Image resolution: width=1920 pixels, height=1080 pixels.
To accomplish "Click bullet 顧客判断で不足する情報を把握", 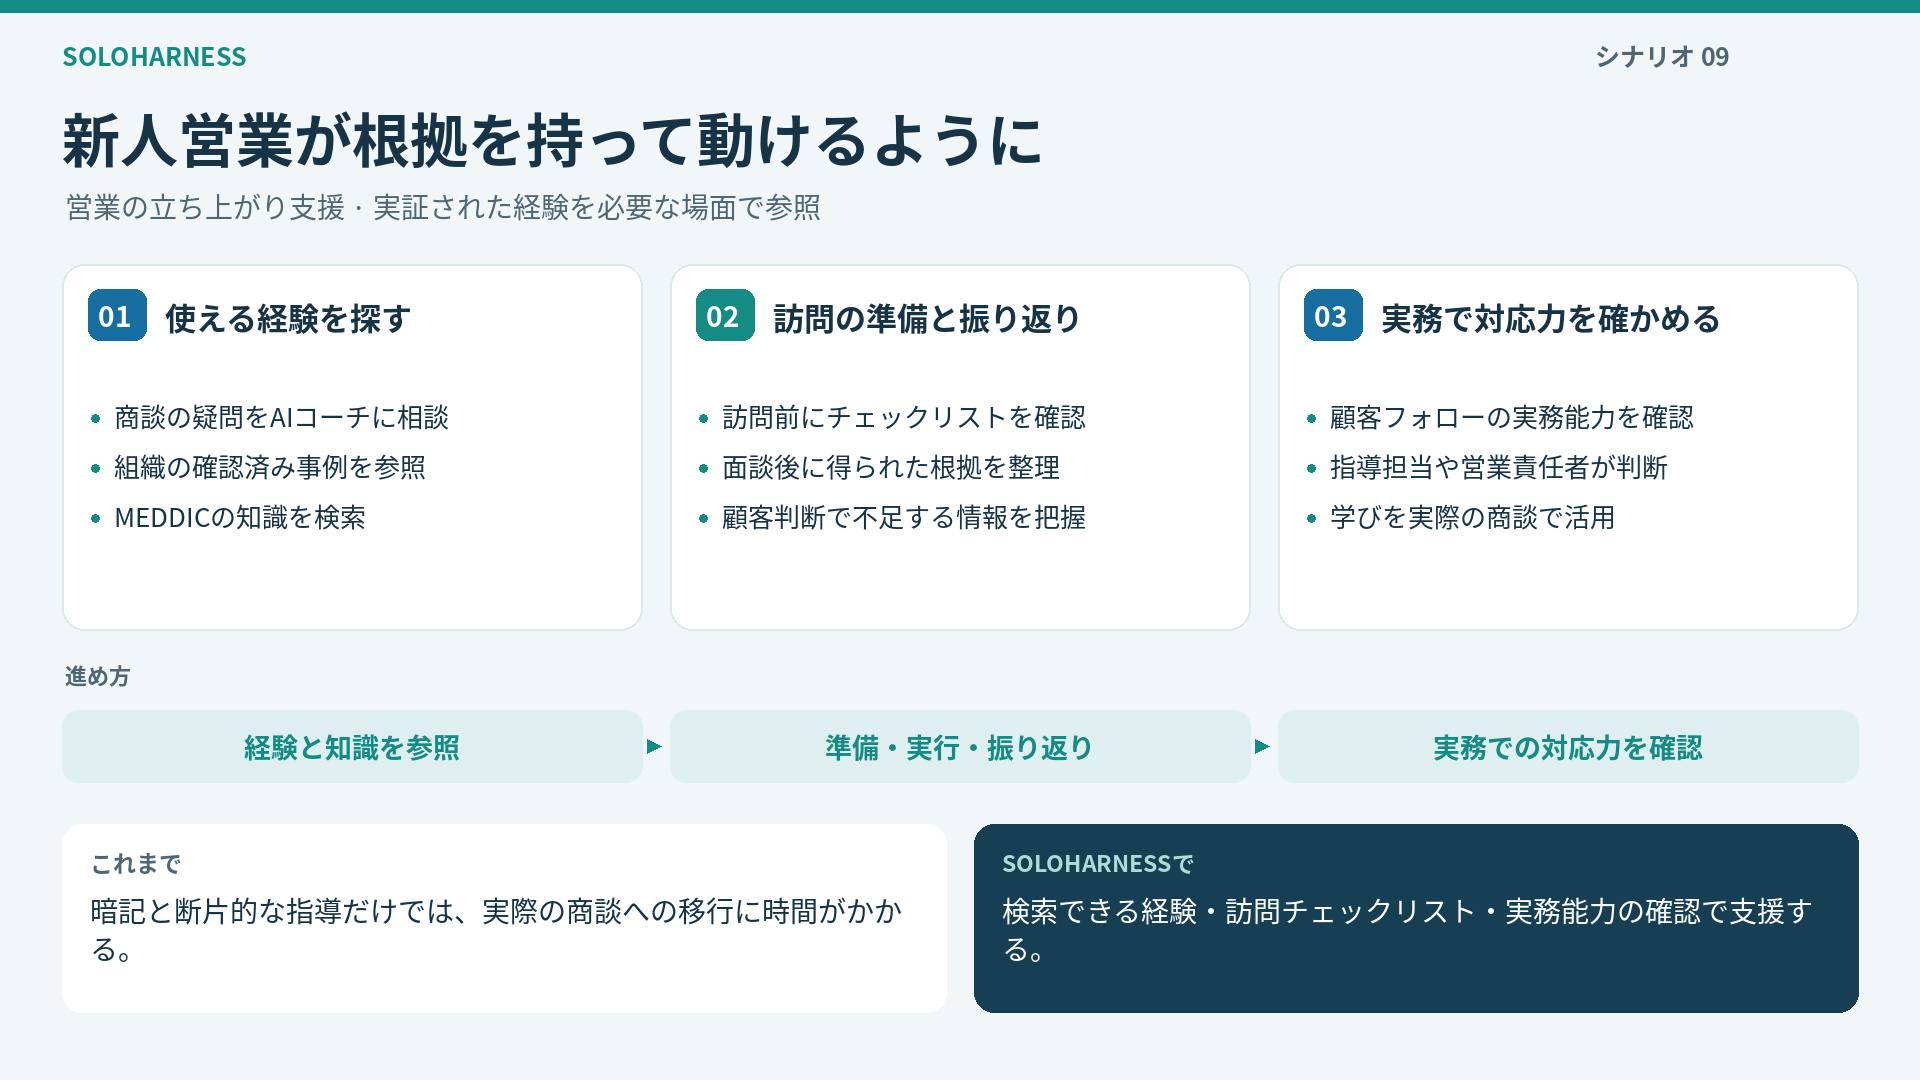I will (x=904, y=517).
